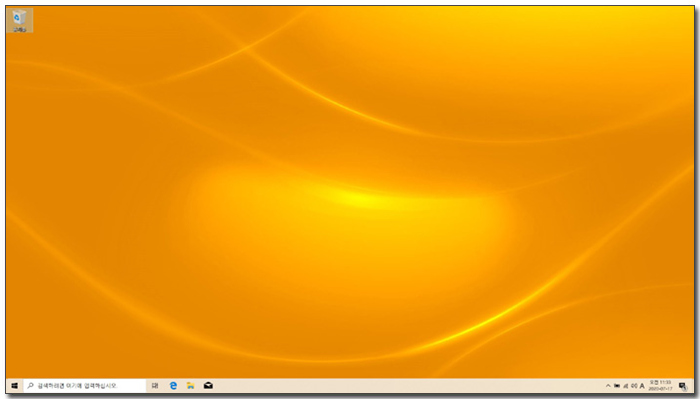700x399 pixels.
Task: Click the bright yellow glow on the wallpaper
Action: coord(357,199)
